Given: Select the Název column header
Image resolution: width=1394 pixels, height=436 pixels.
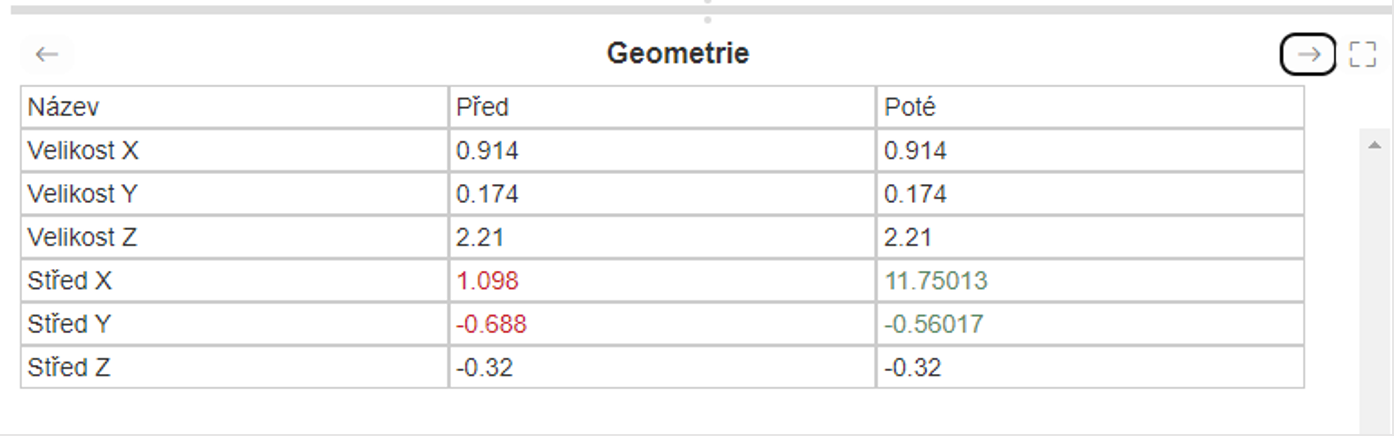Looking at the screenshot, I should 63,107.
